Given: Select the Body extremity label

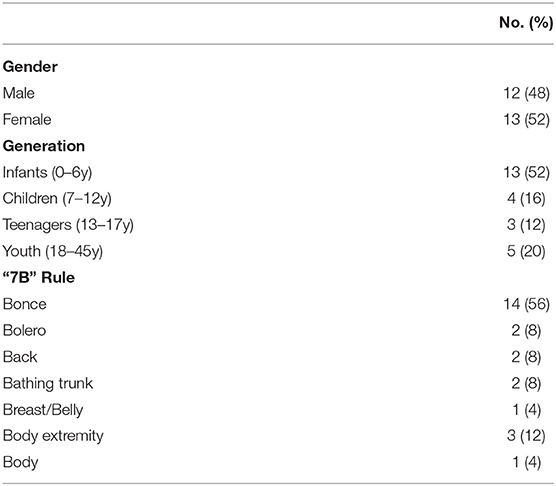Looking at the screenshot, I should pyautogui.click(x=53, y=436).
